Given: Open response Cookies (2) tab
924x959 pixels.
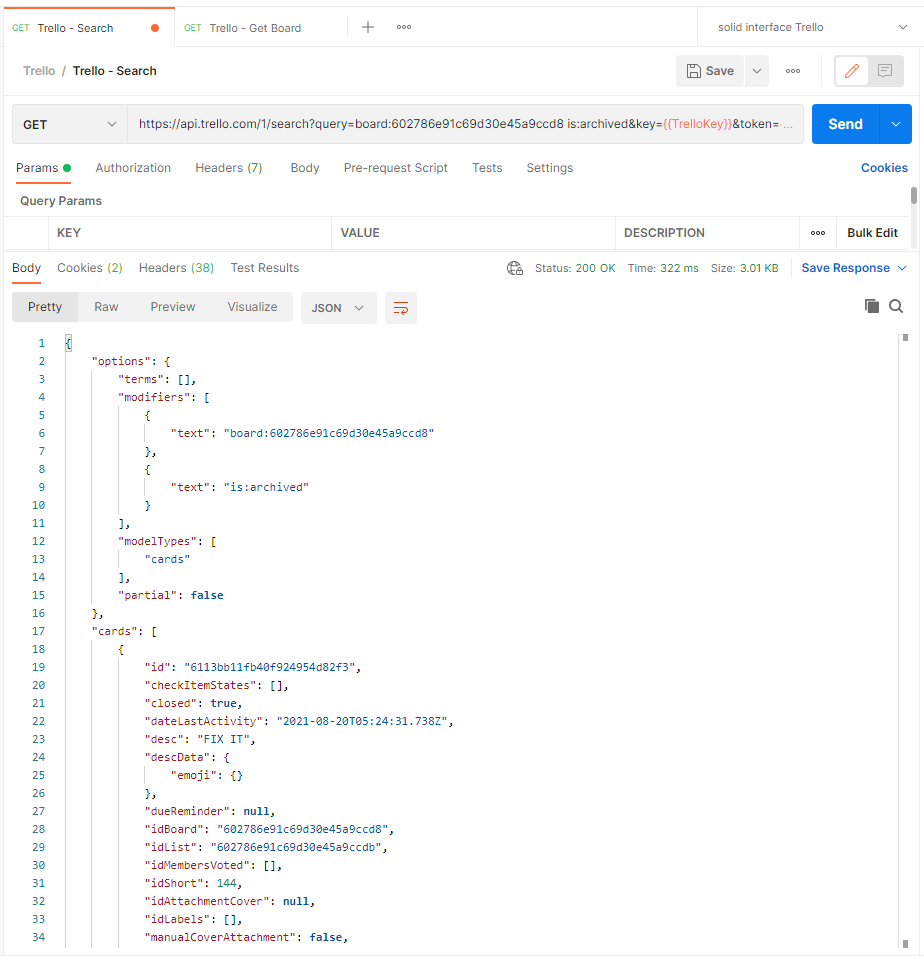Looking at the screenshot, I should 89,268.
